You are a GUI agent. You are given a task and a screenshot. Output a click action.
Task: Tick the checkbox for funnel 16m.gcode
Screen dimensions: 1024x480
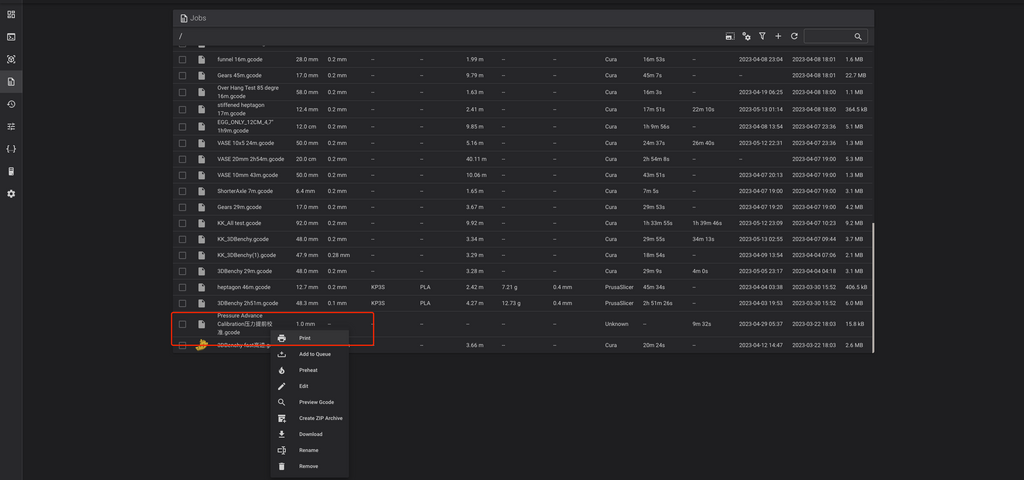point(183,59)
